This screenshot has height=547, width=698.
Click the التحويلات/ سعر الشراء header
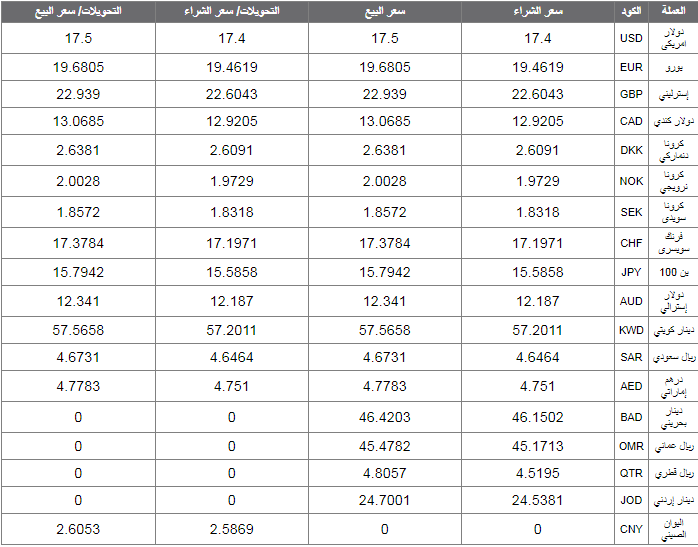pos(231,11)
